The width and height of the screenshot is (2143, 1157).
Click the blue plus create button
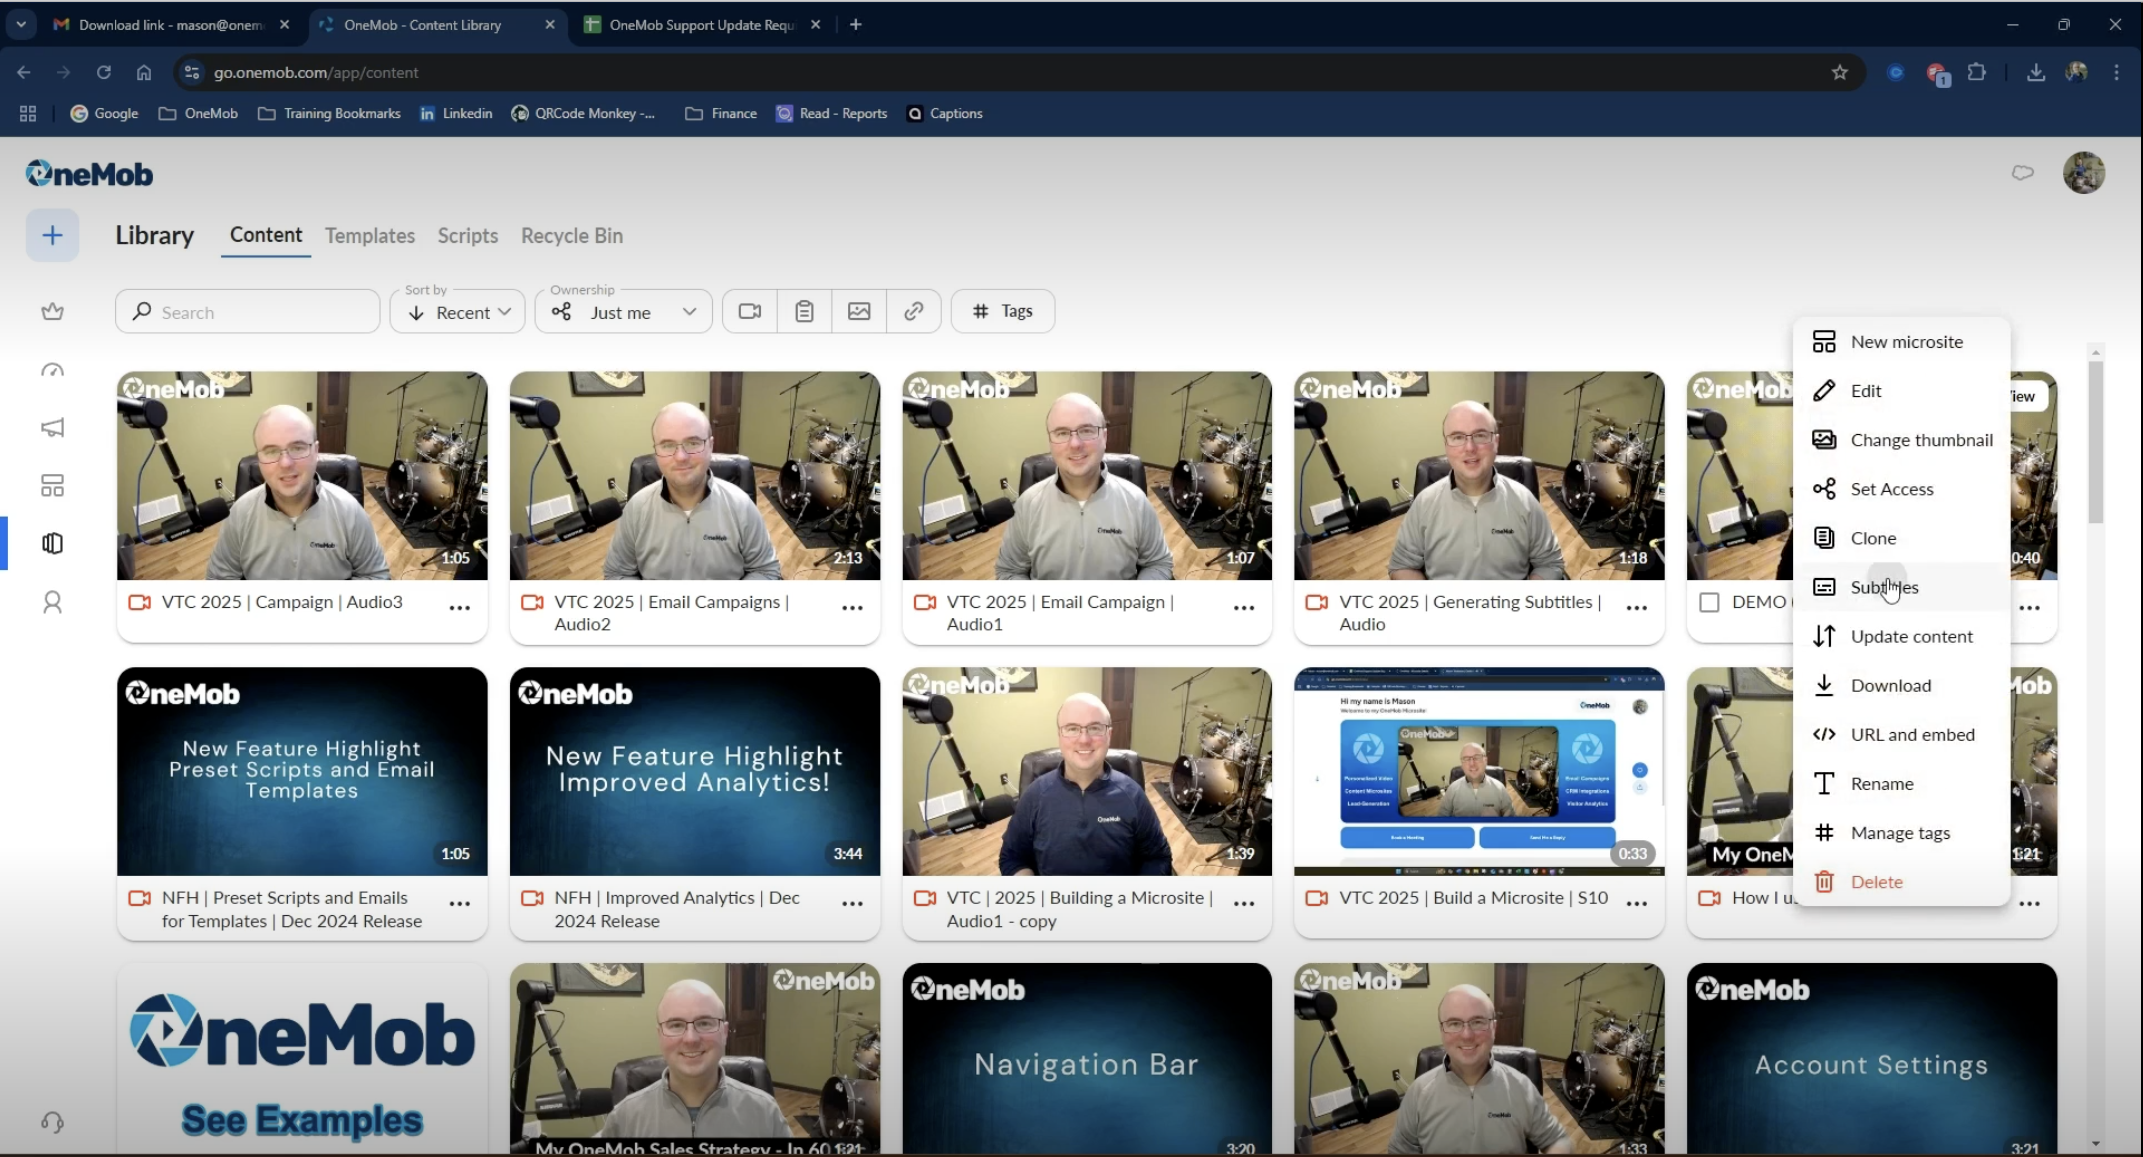(52, 235)
